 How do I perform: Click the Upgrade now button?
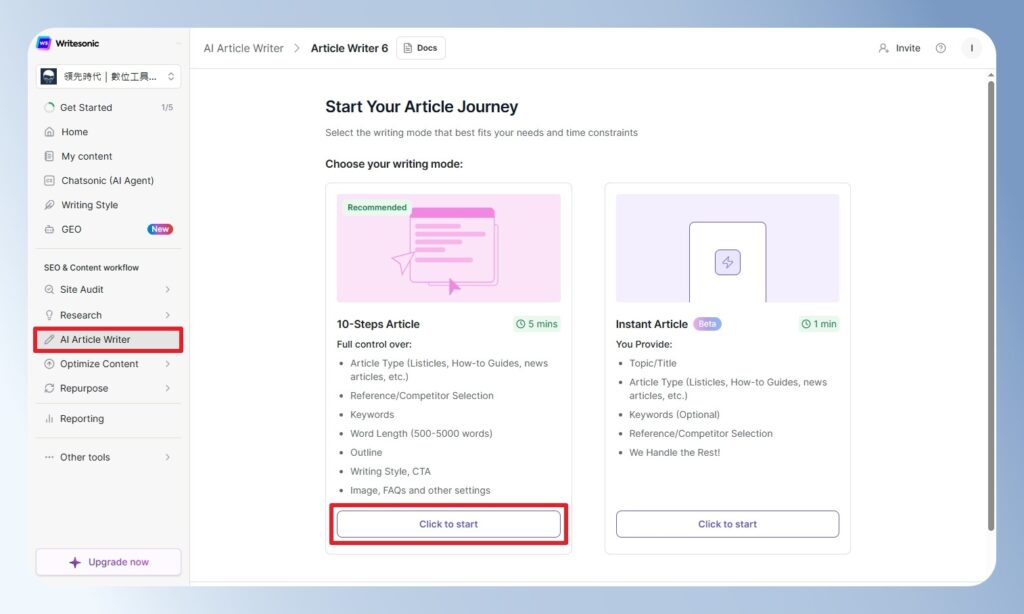point(108,562)
